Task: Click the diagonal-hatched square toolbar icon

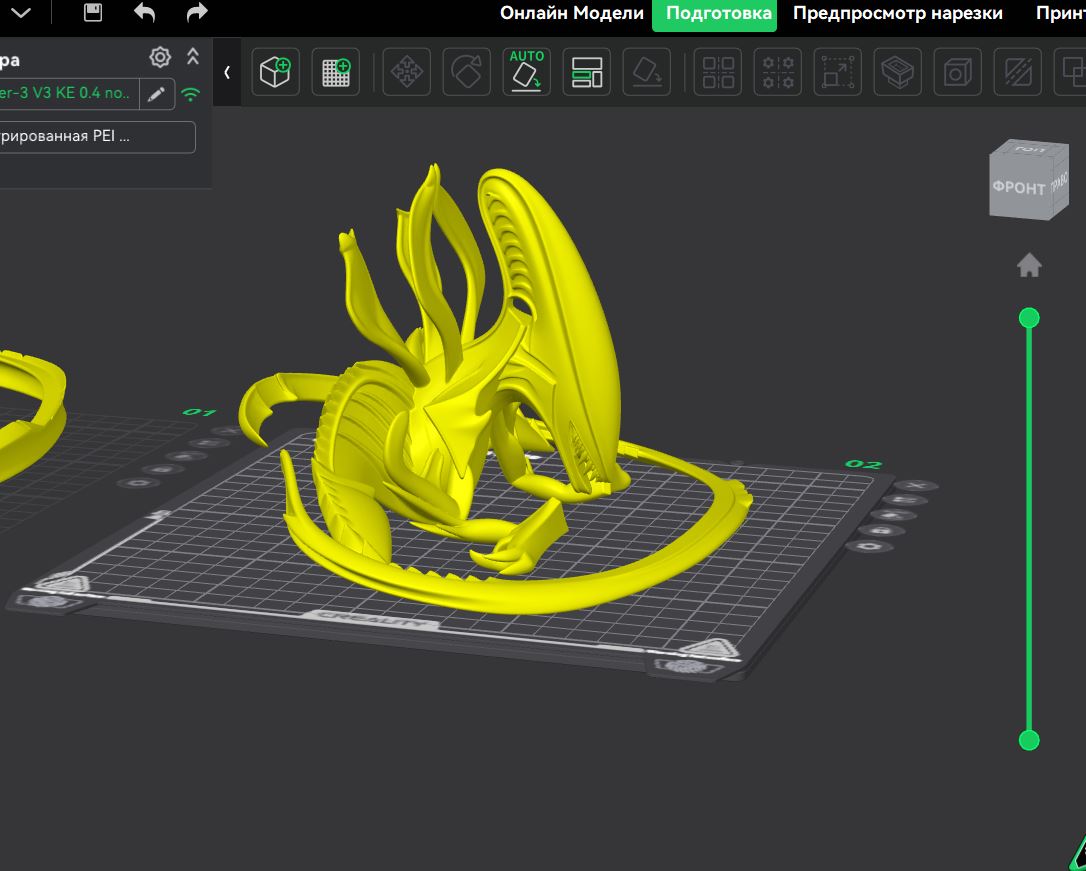Action: tap(1018, 72)
